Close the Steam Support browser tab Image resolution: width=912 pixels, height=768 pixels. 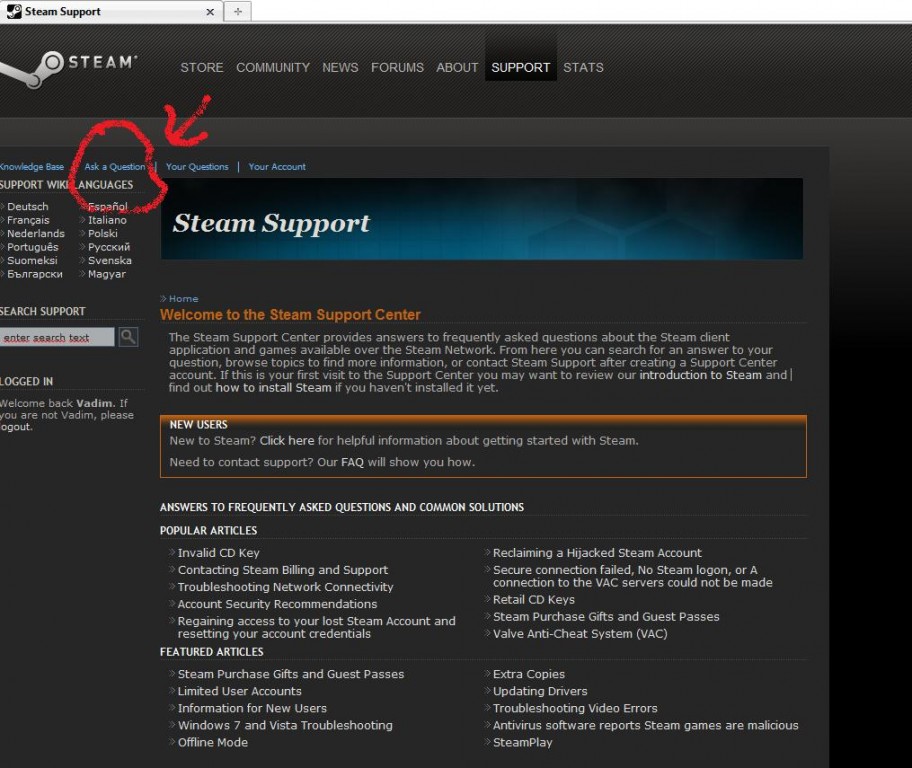pos(210,12)
